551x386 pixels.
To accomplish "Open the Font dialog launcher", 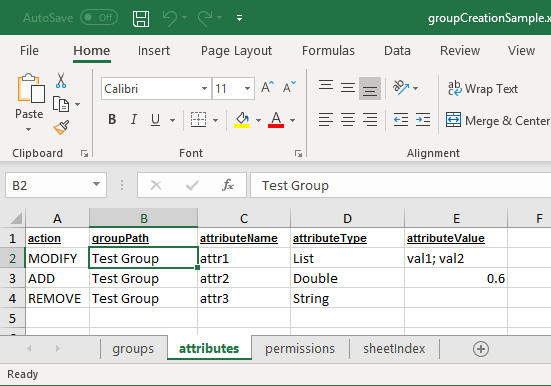I will [298, 153].
